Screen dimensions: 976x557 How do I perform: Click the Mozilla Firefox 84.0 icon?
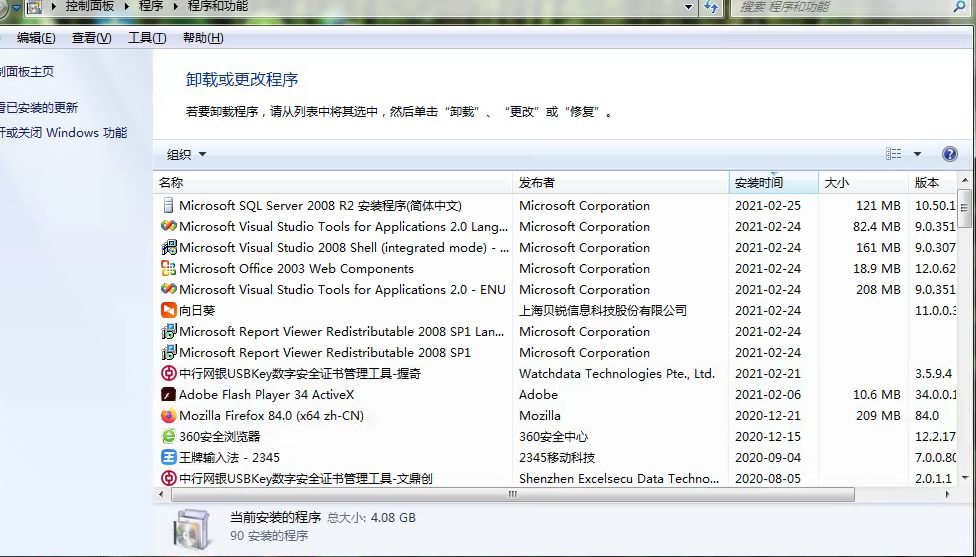[168, 415]
